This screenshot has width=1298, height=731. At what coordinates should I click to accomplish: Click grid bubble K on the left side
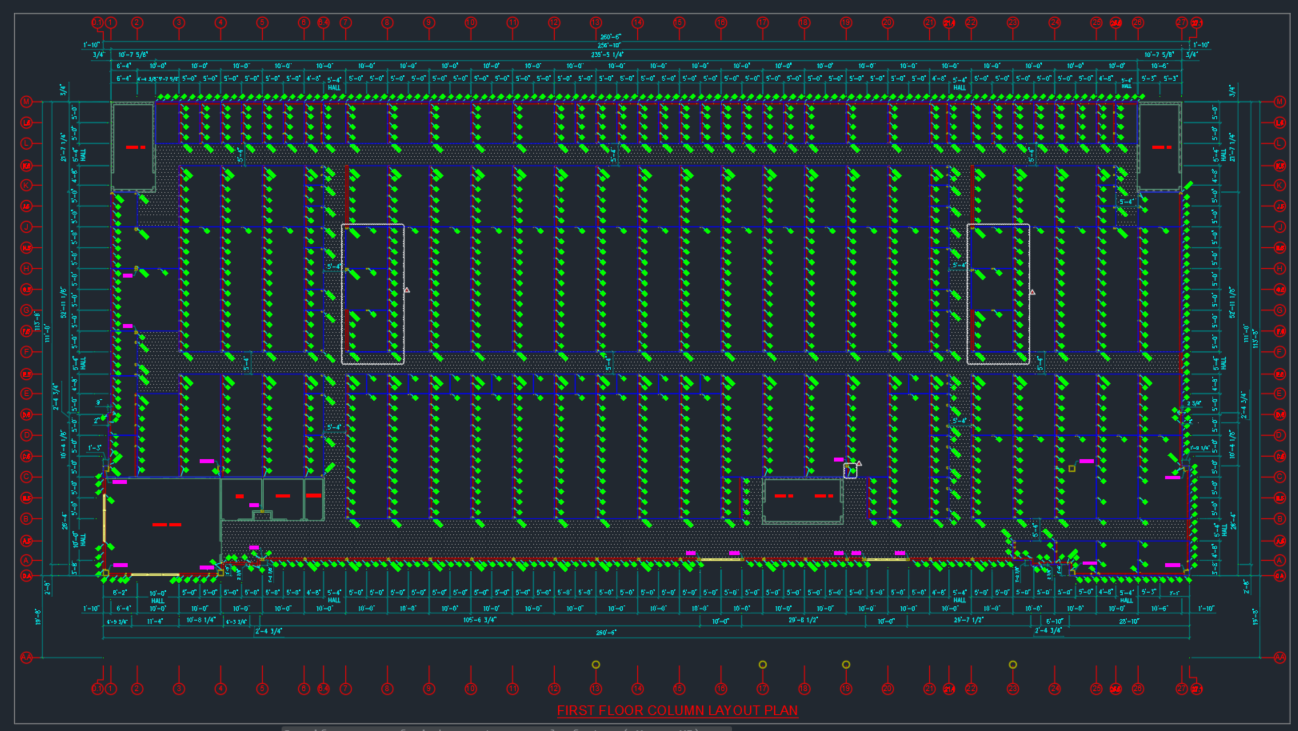(x=27, y=185)
